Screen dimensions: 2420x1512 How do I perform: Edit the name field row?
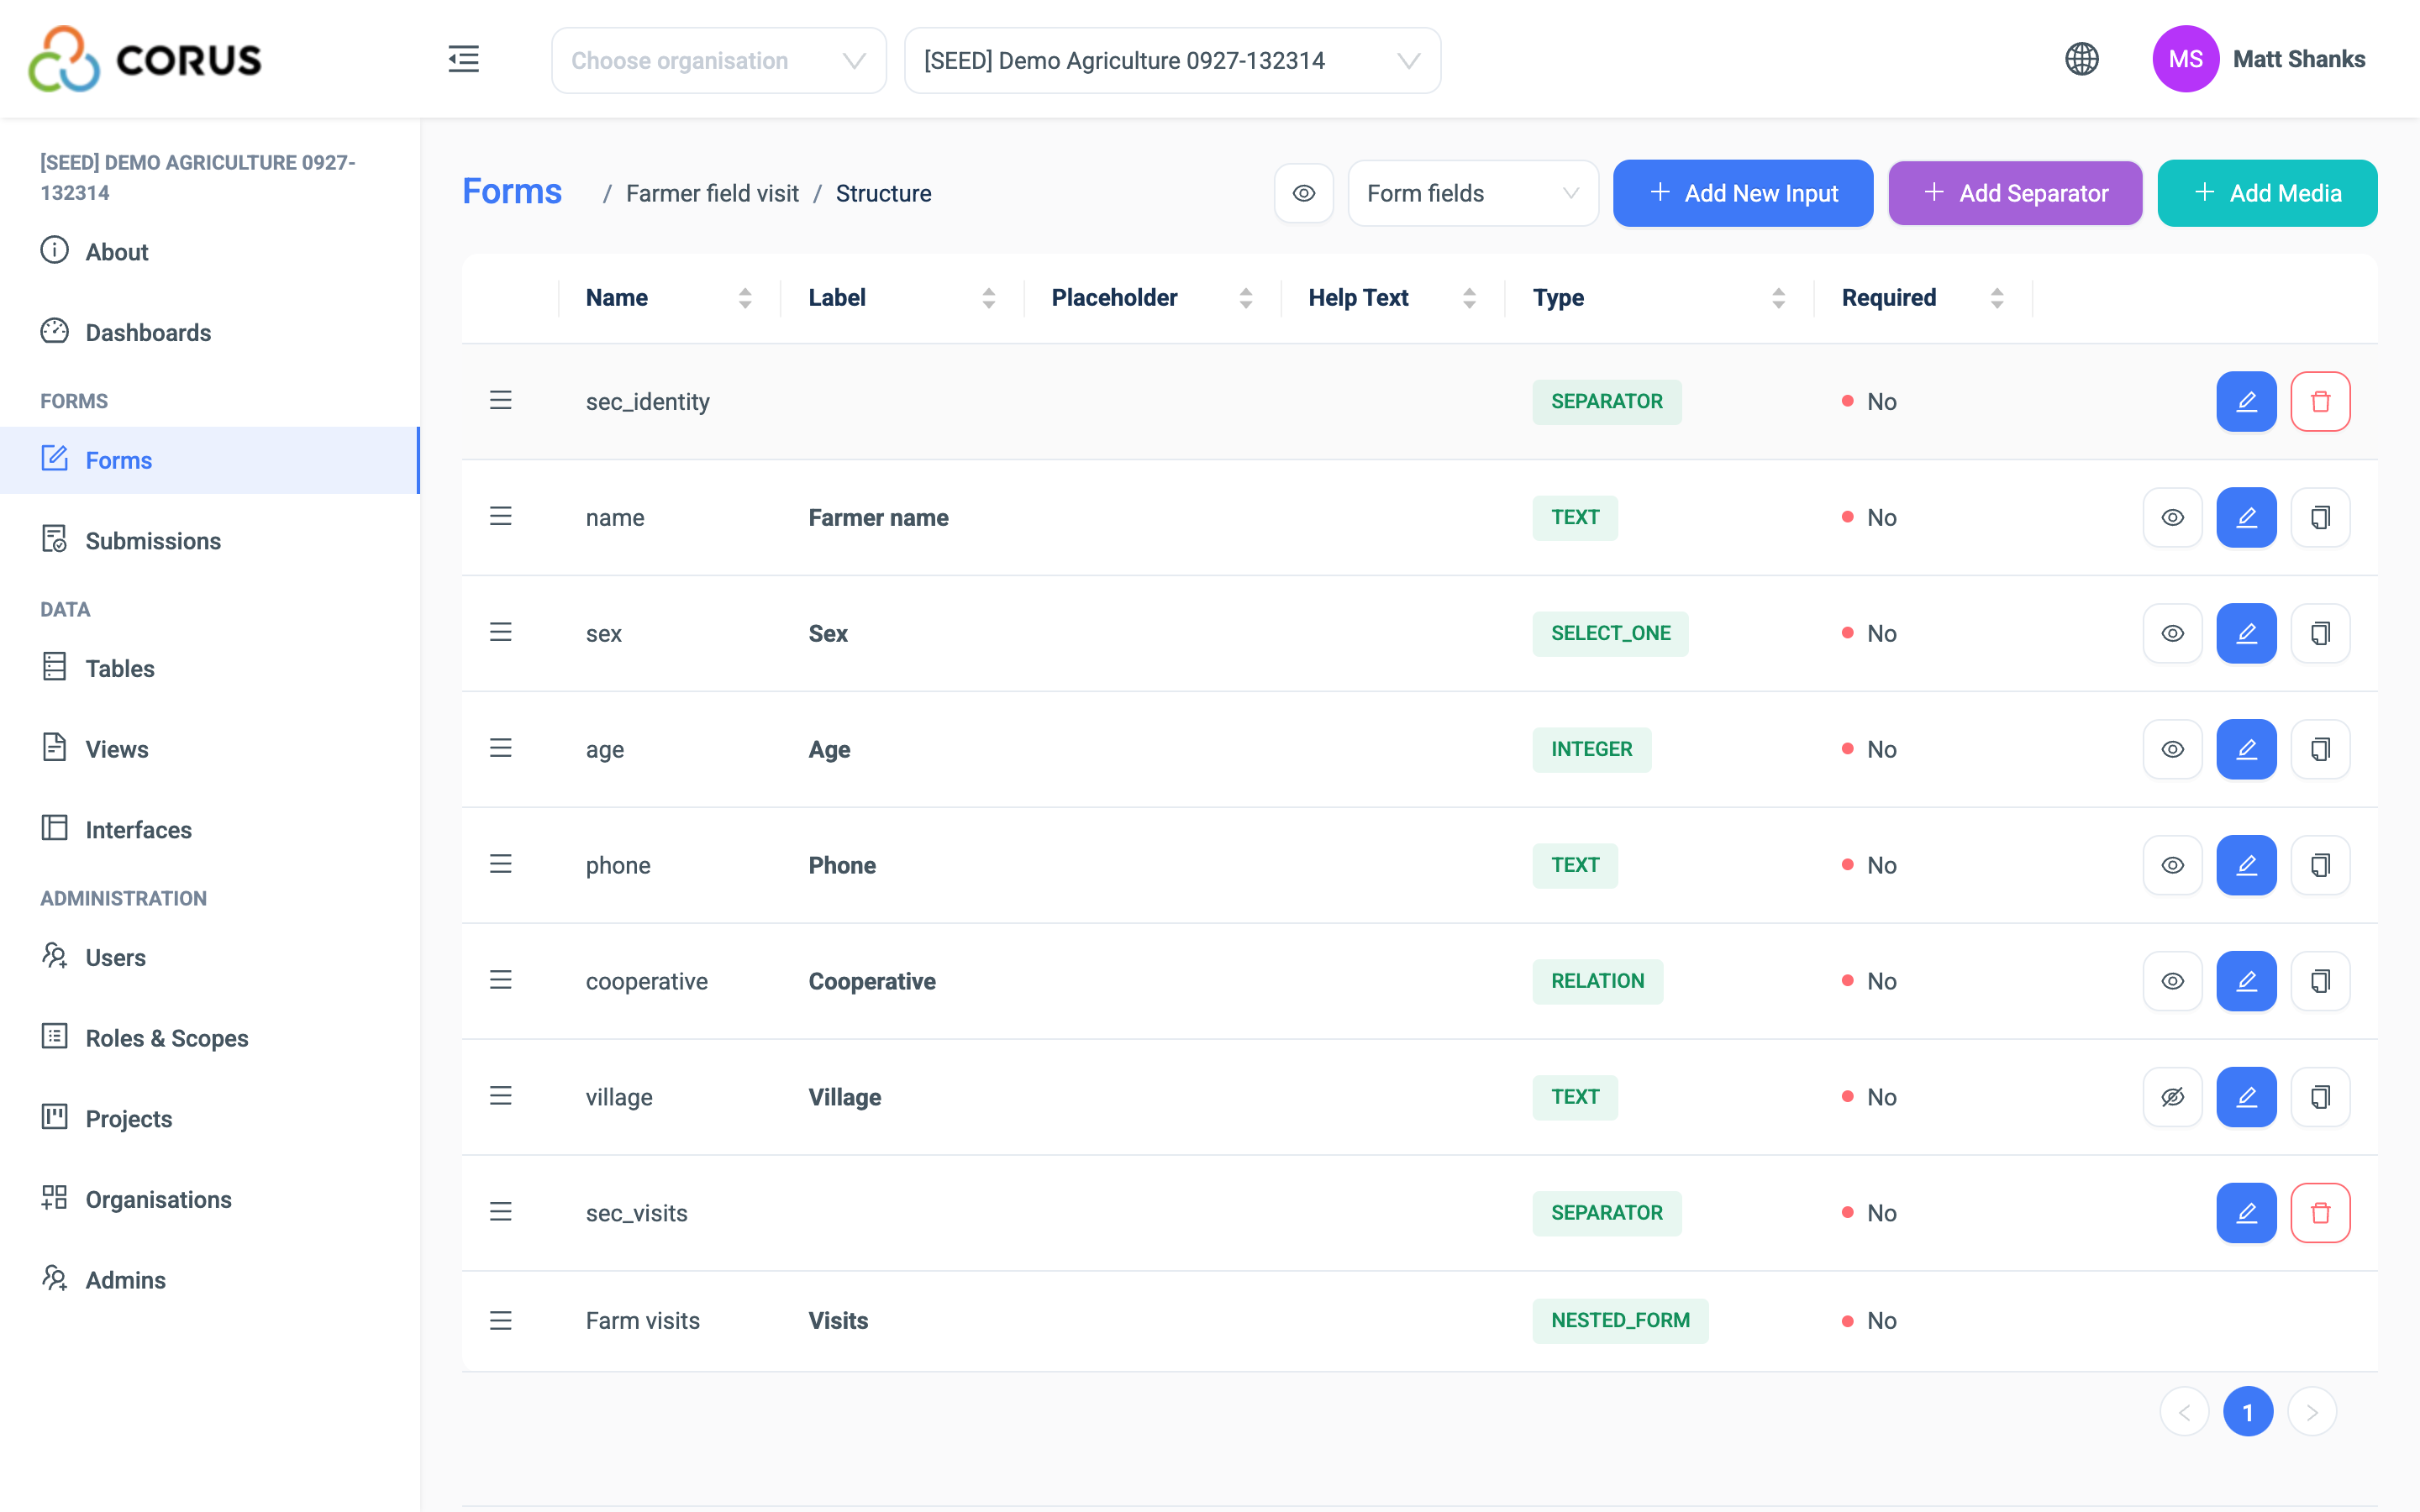2246,517
